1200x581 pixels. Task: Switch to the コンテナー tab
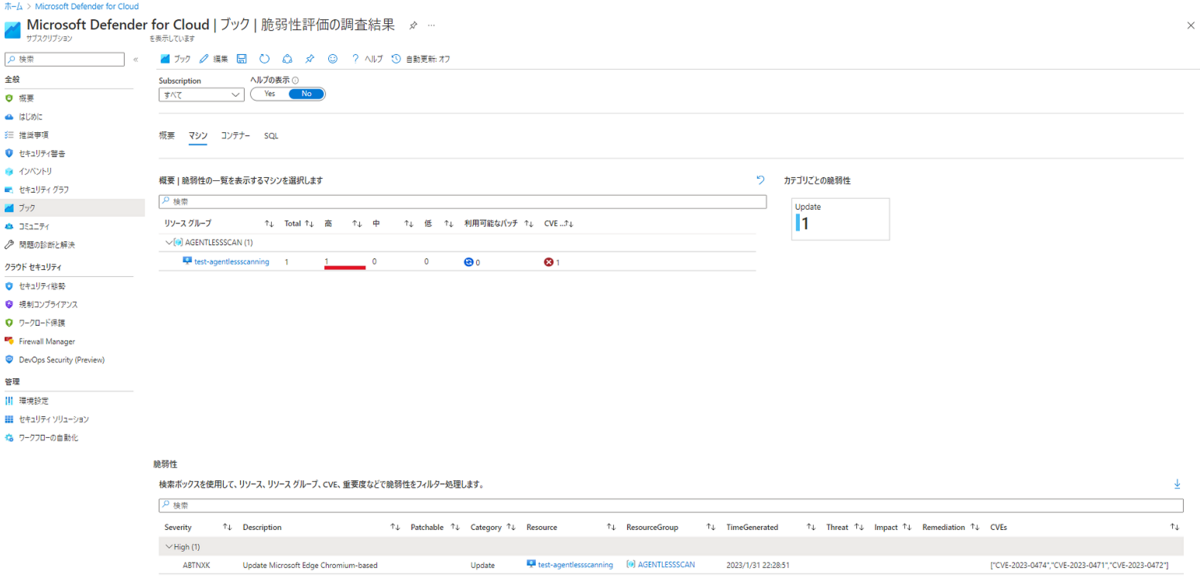coord(236,135)
